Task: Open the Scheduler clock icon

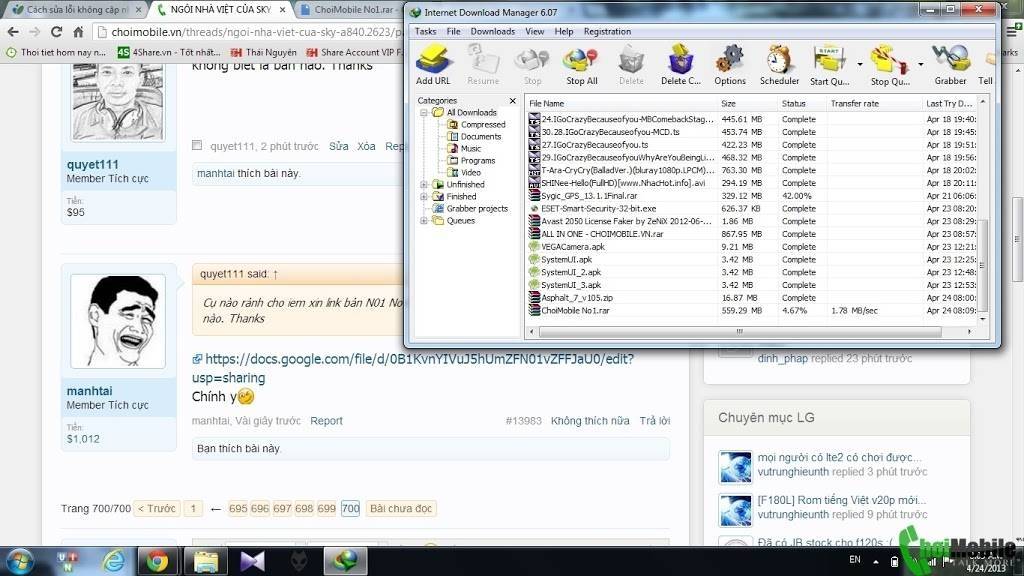Action: 779,61
